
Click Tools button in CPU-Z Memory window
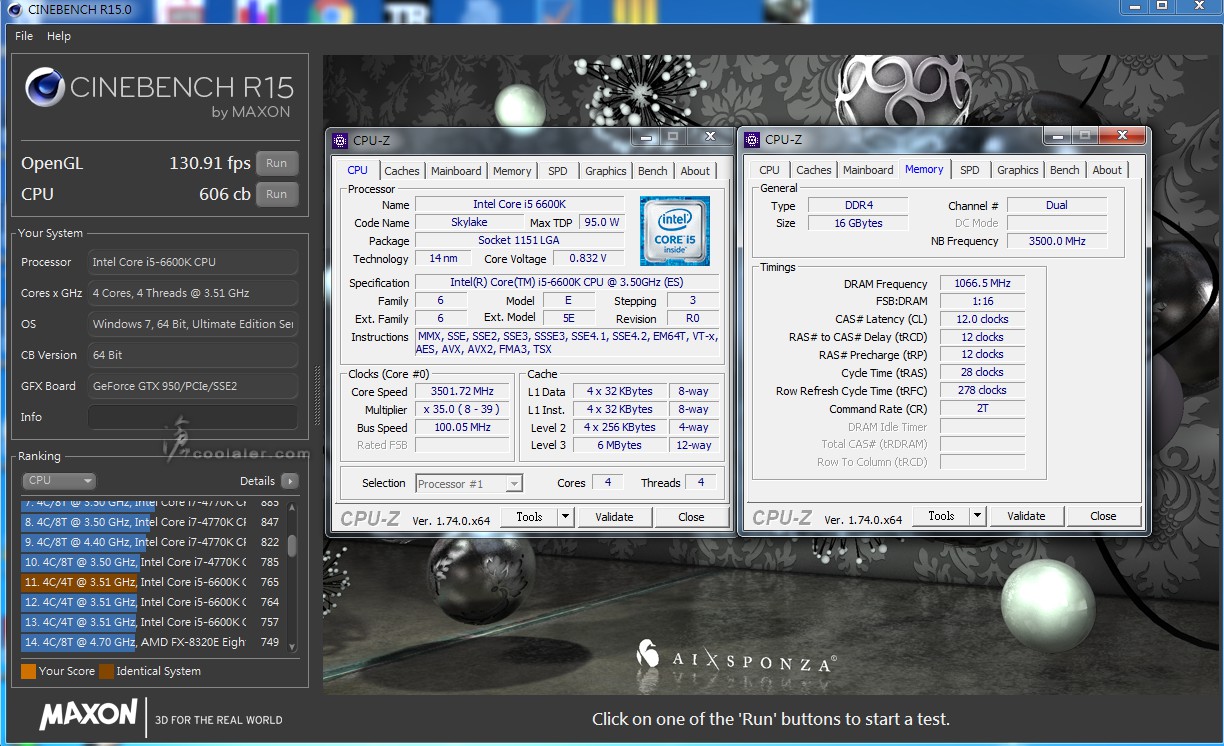pyautogui.click(x=941, y=516)
